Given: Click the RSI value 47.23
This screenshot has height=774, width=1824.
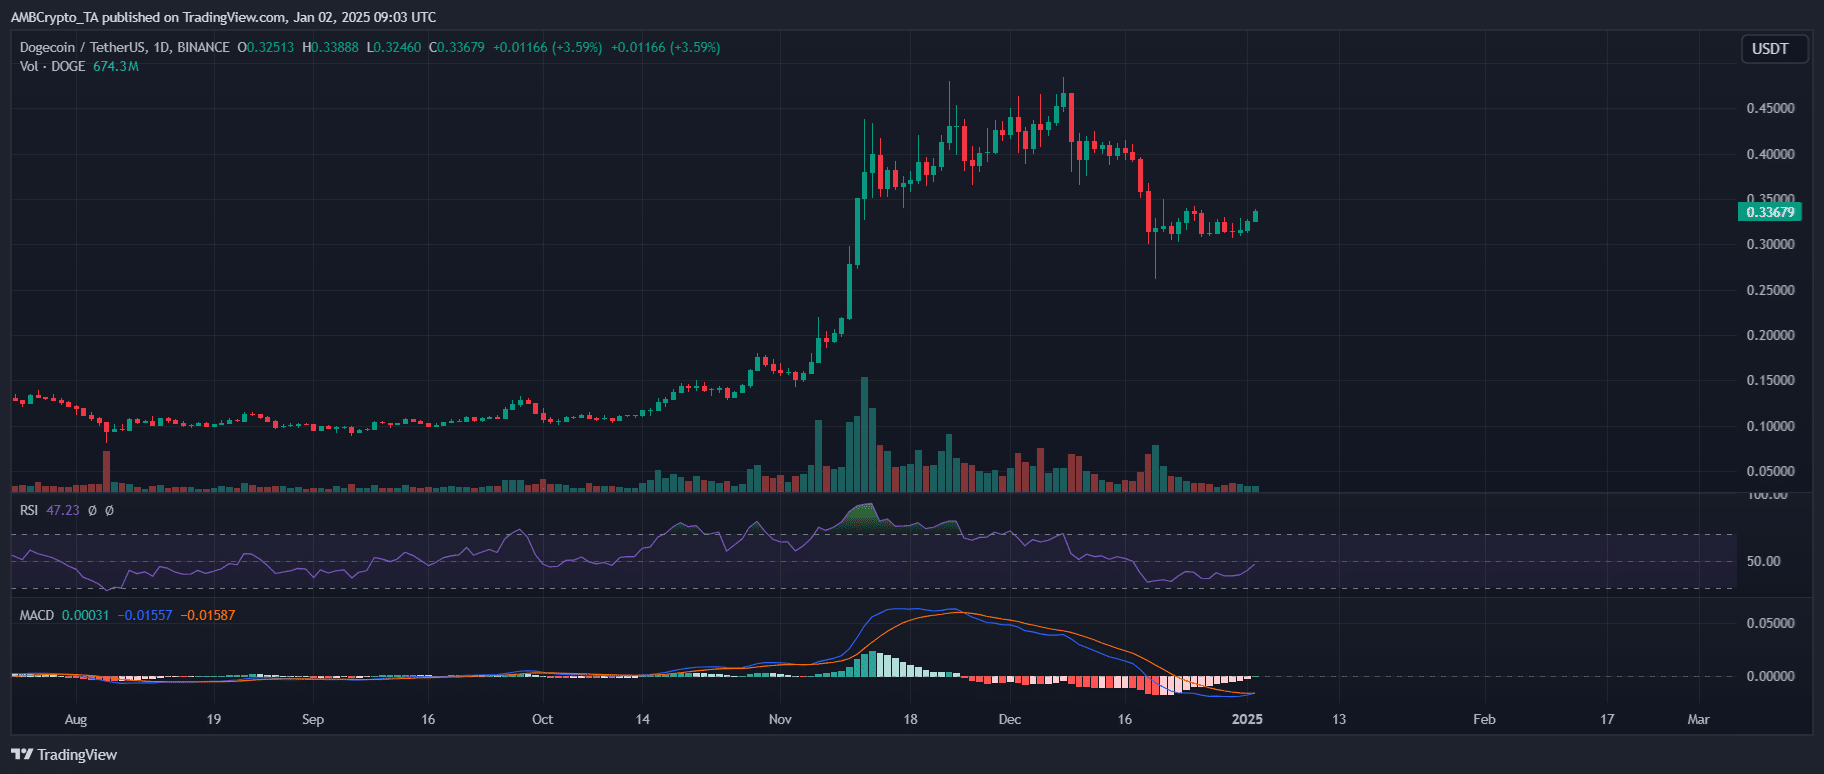Looking at the screenshot, I should (63, 510).
